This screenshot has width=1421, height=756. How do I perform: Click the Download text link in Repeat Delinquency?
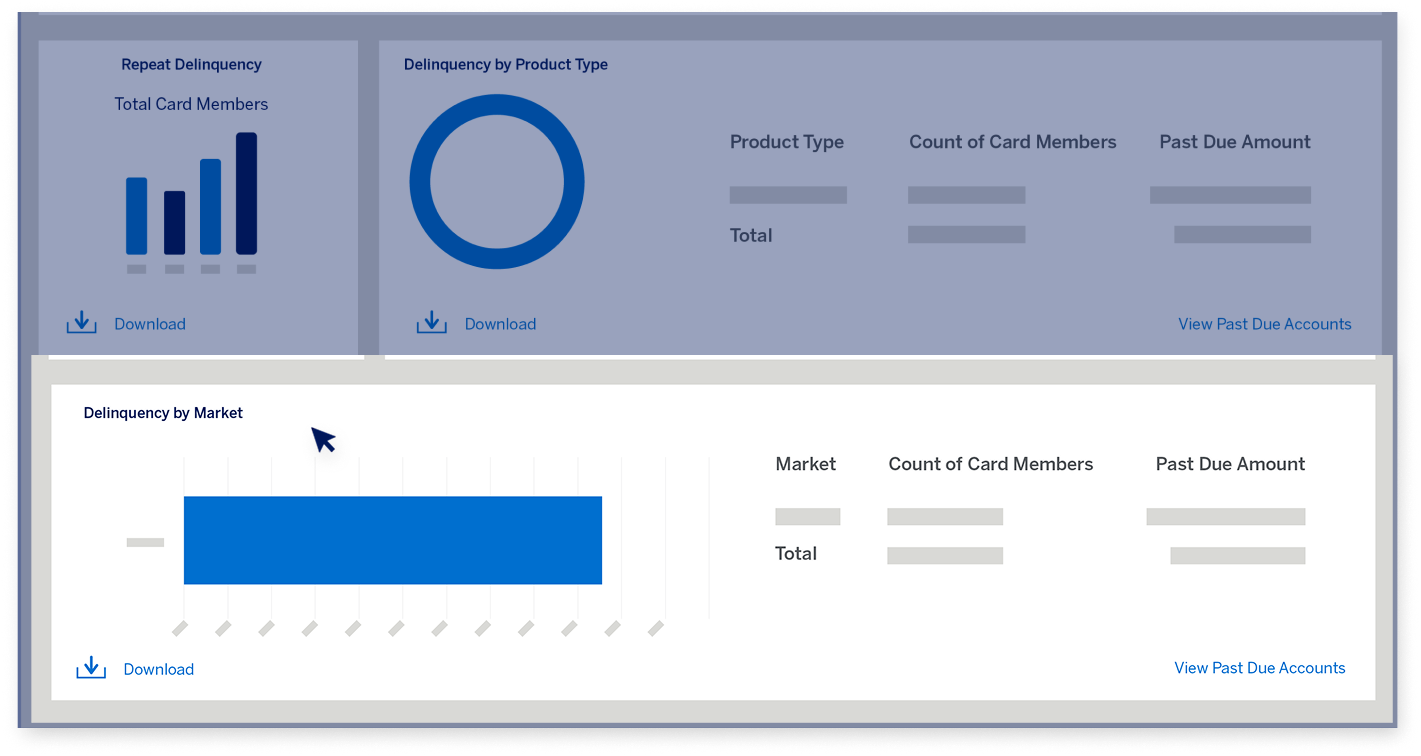click(x=150, y=324)
